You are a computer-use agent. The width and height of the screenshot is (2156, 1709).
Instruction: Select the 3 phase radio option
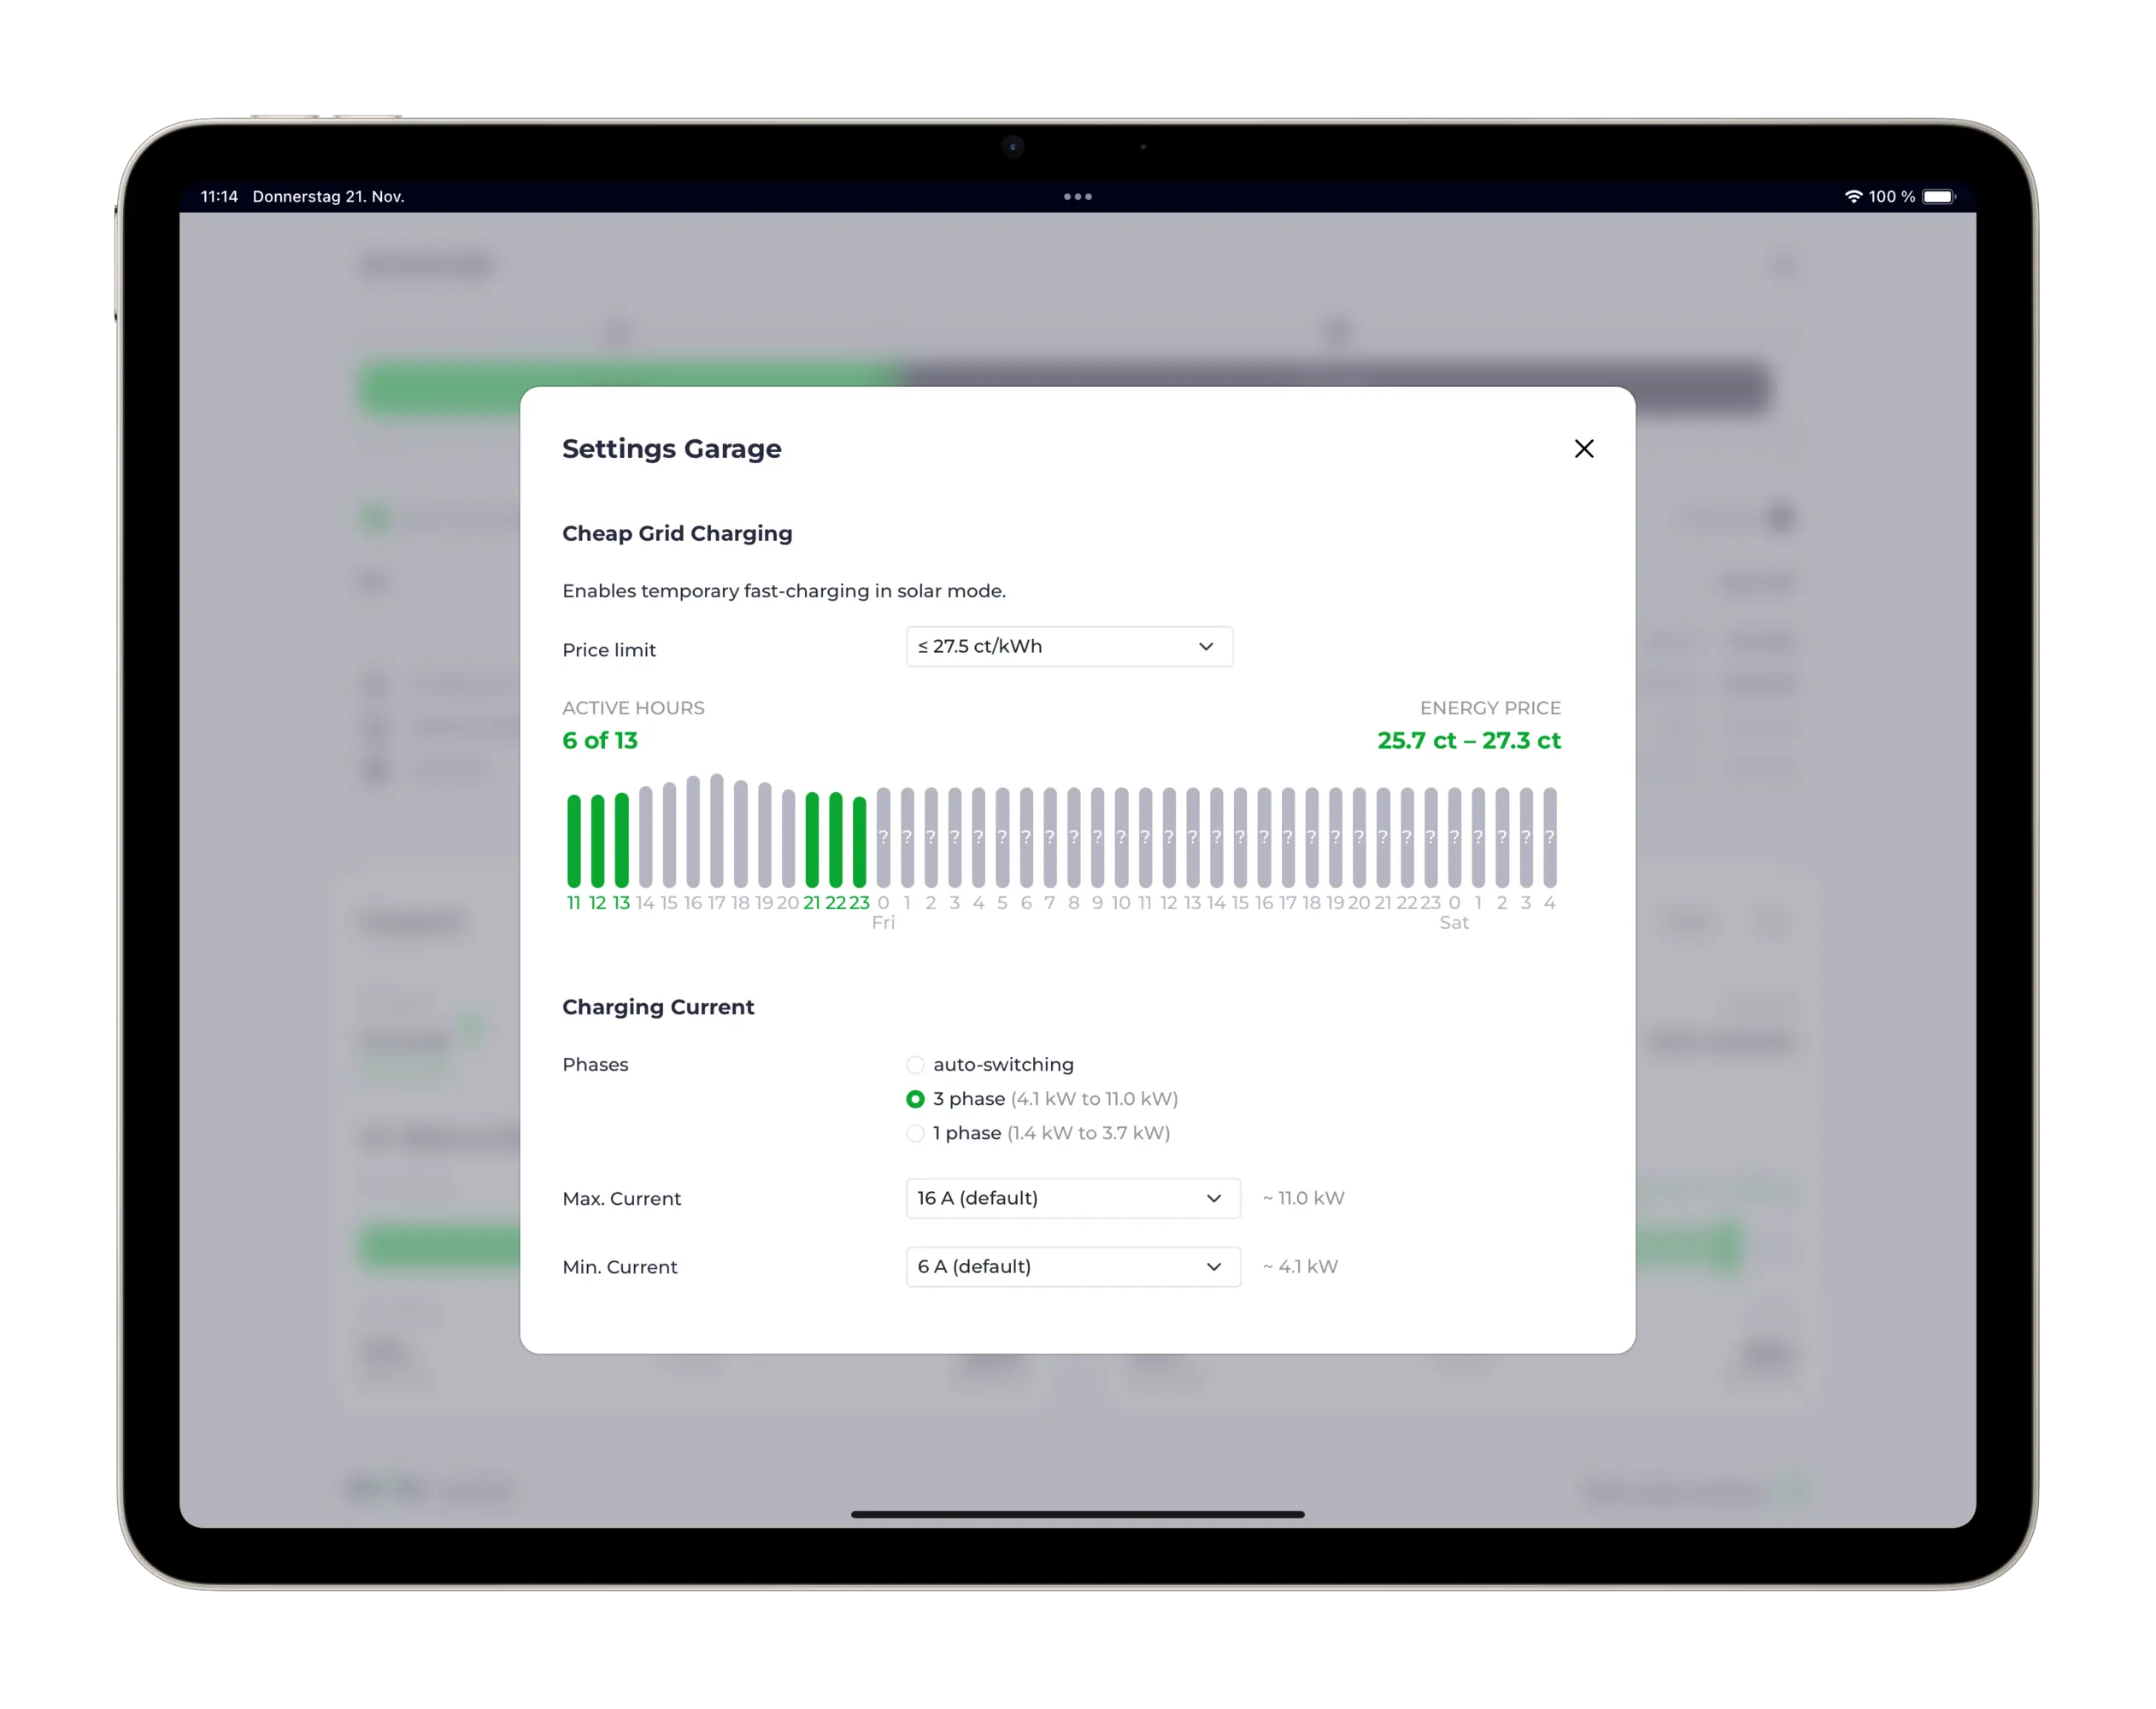[x=915, y=1099]
